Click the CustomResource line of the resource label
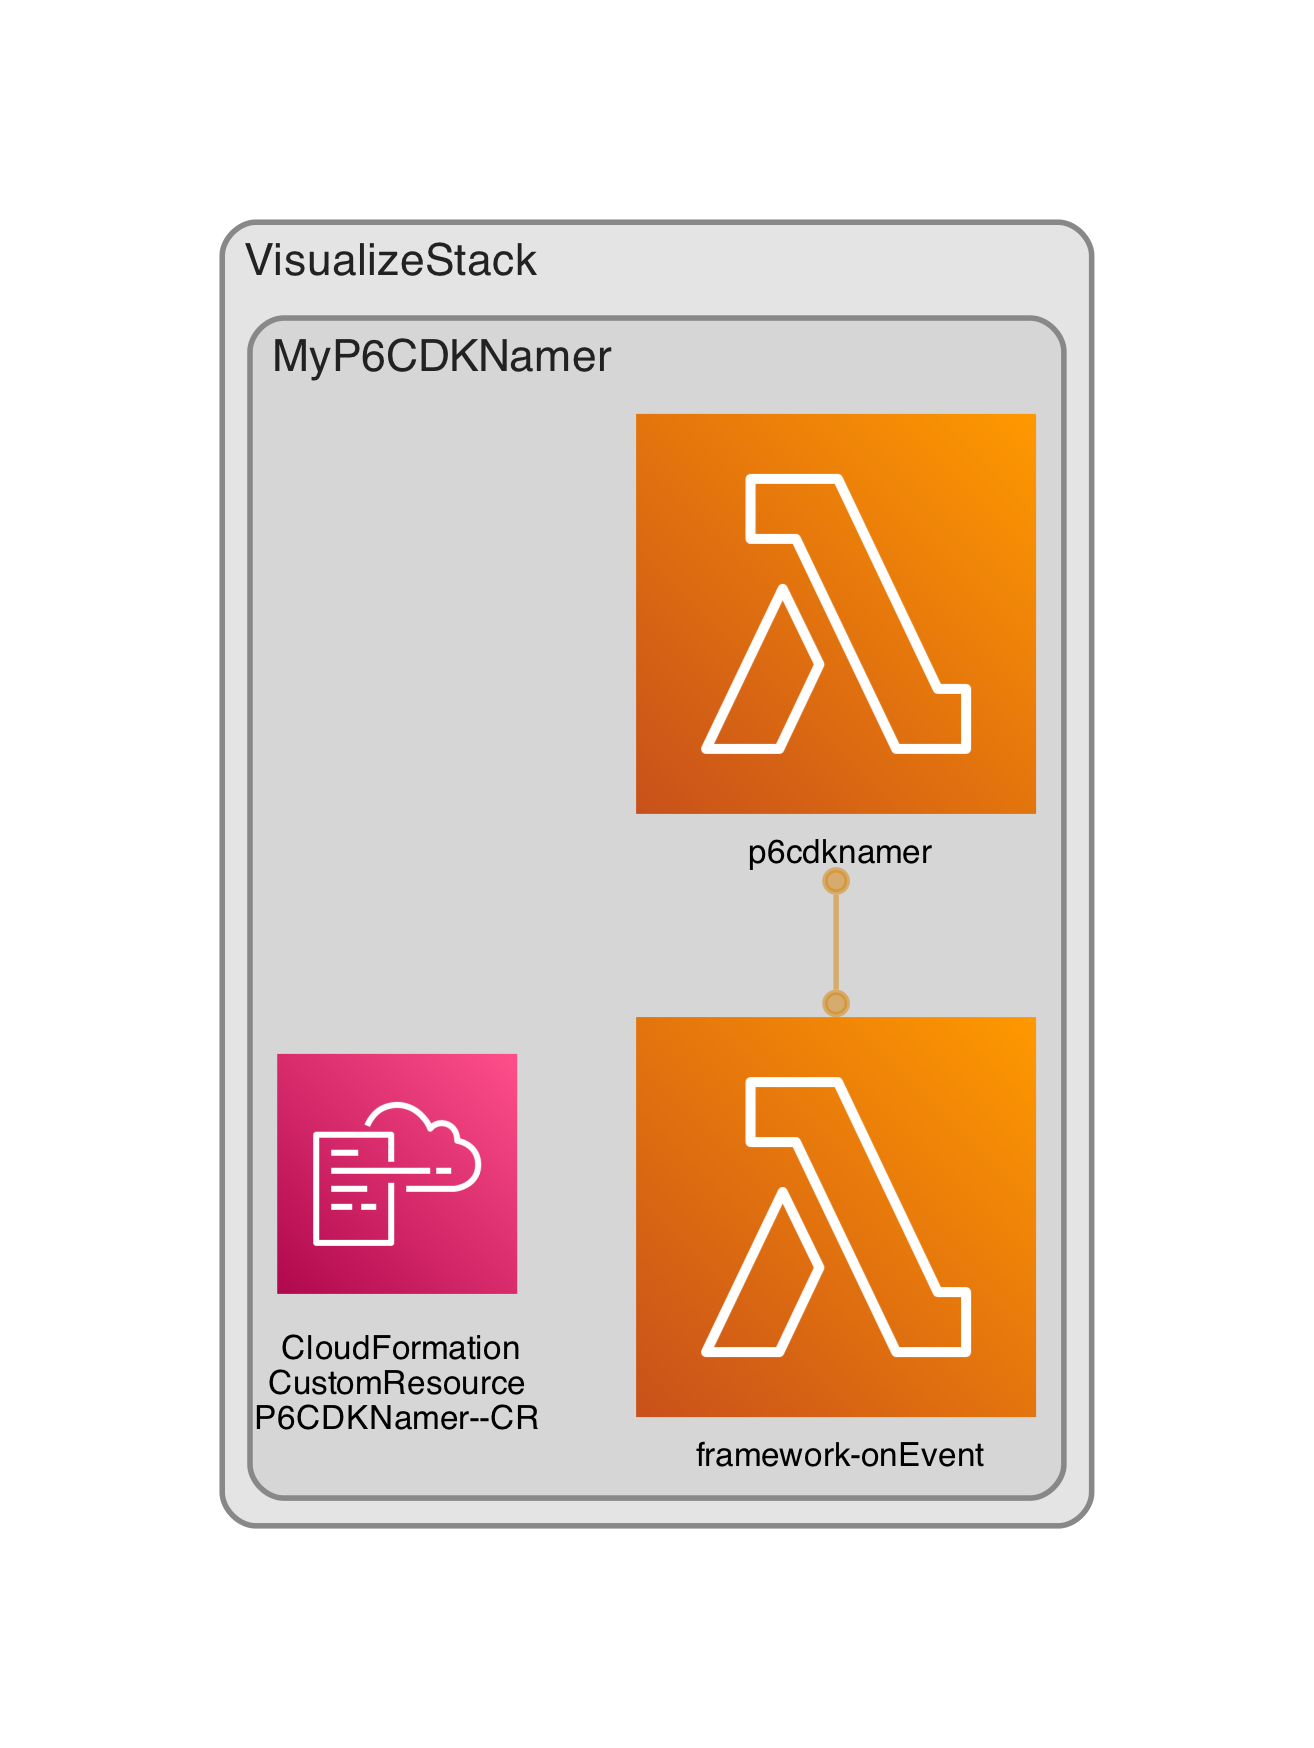The image size is (1314, 1748). 396,1382
